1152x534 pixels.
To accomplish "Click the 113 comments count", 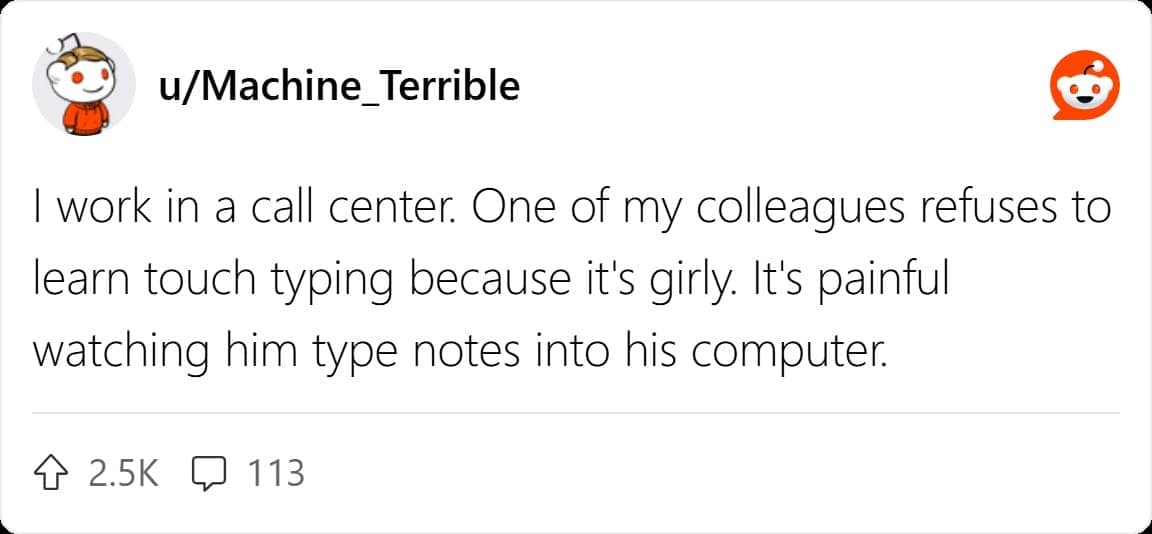I will pos(274,472).
